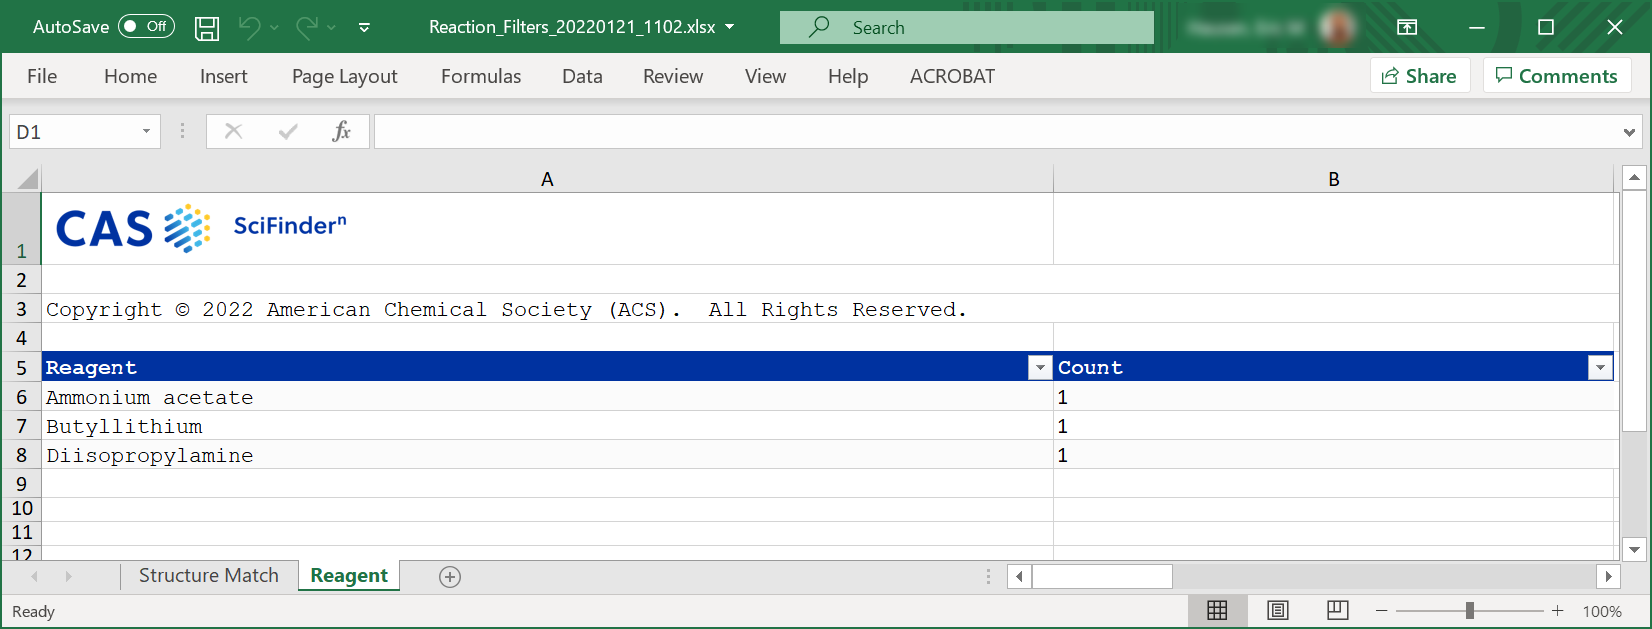Click the Save floppy disk icon
Screen dimensions: 1652x629
(x=207, y=28)
